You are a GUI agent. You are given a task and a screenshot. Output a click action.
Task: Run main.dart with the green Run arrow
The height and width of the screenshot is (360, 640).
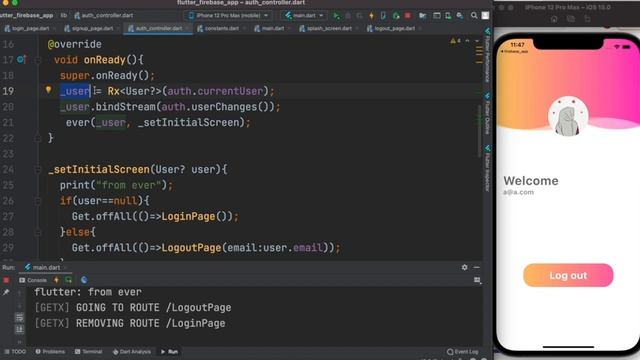click(x=336, y=16)
